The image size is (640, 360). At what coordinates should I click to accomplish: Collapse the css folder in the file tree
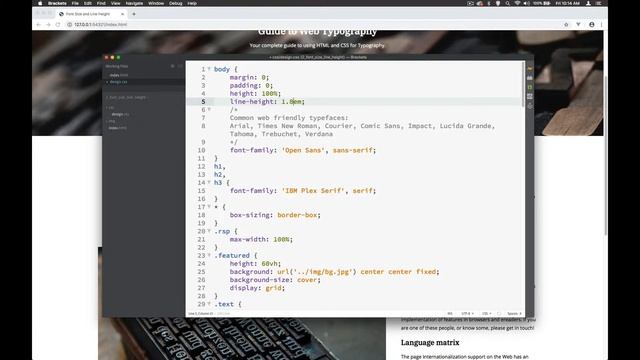[x=111, y=108]
